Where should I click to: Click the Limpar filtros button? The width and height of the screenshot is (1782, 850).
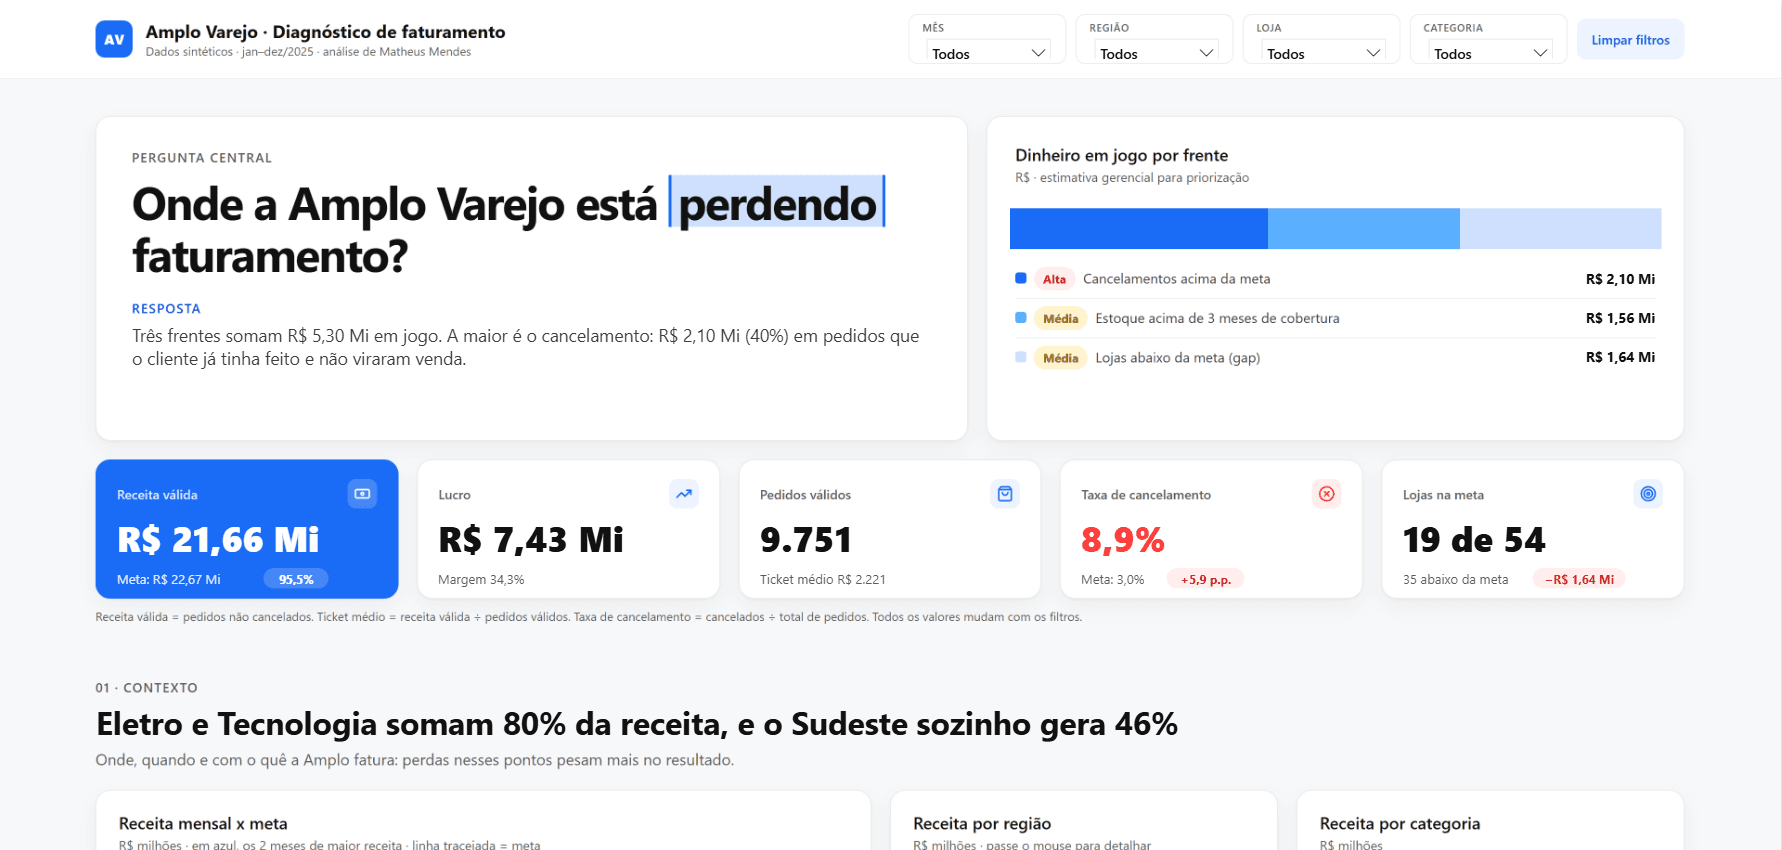(1630, 40)
